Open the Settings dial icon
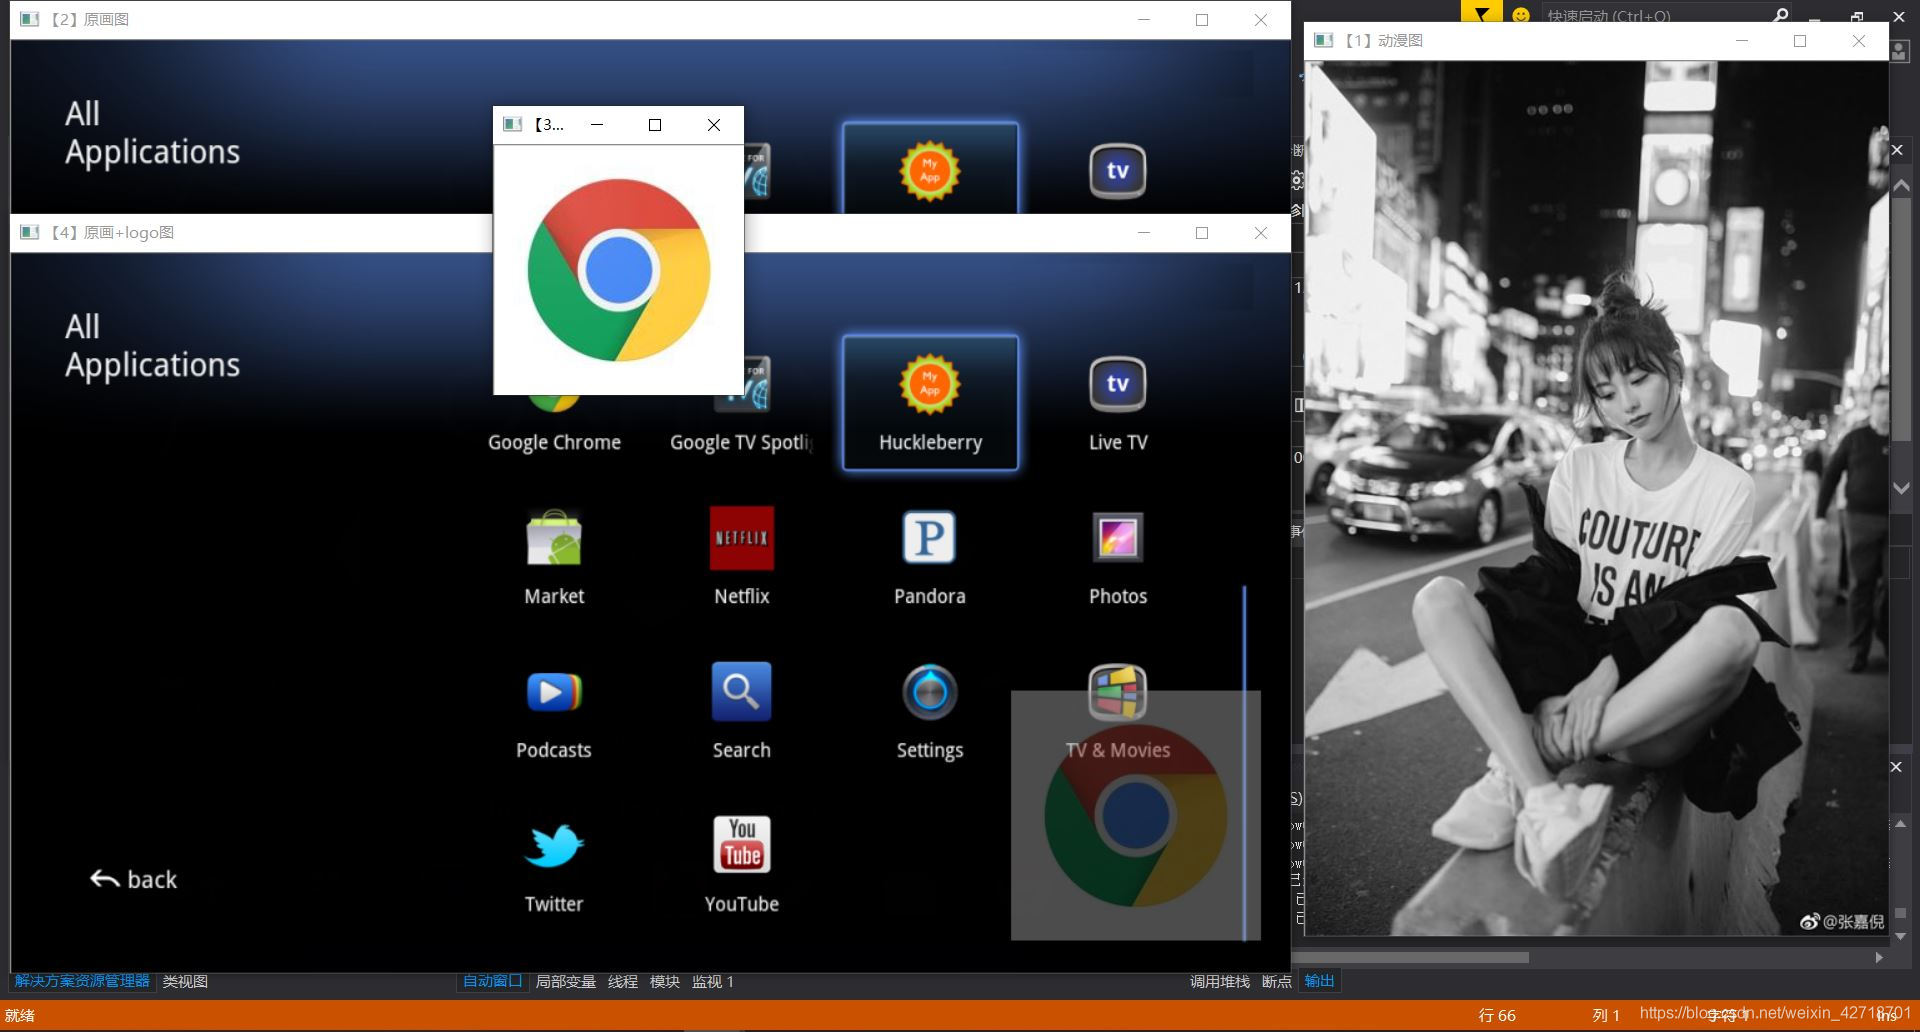This screenshot has width=1920, height=1032. click(x=930, y=692)
